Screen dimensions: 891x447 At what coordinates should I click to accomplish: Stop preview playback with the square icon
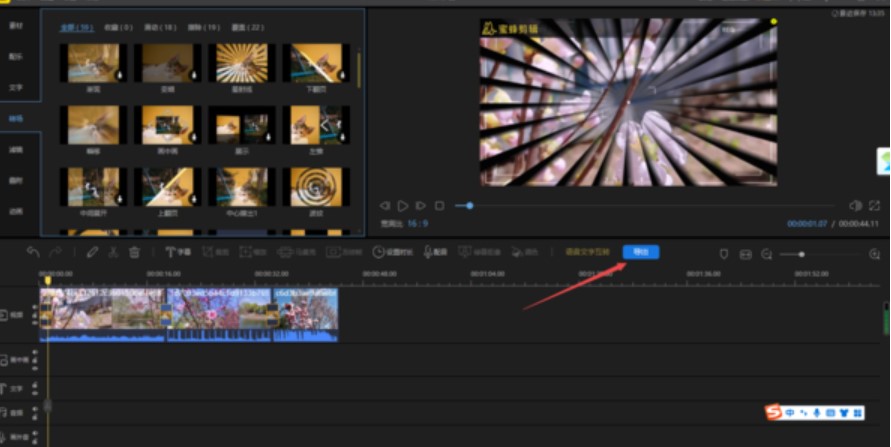(x=439, y=206)
